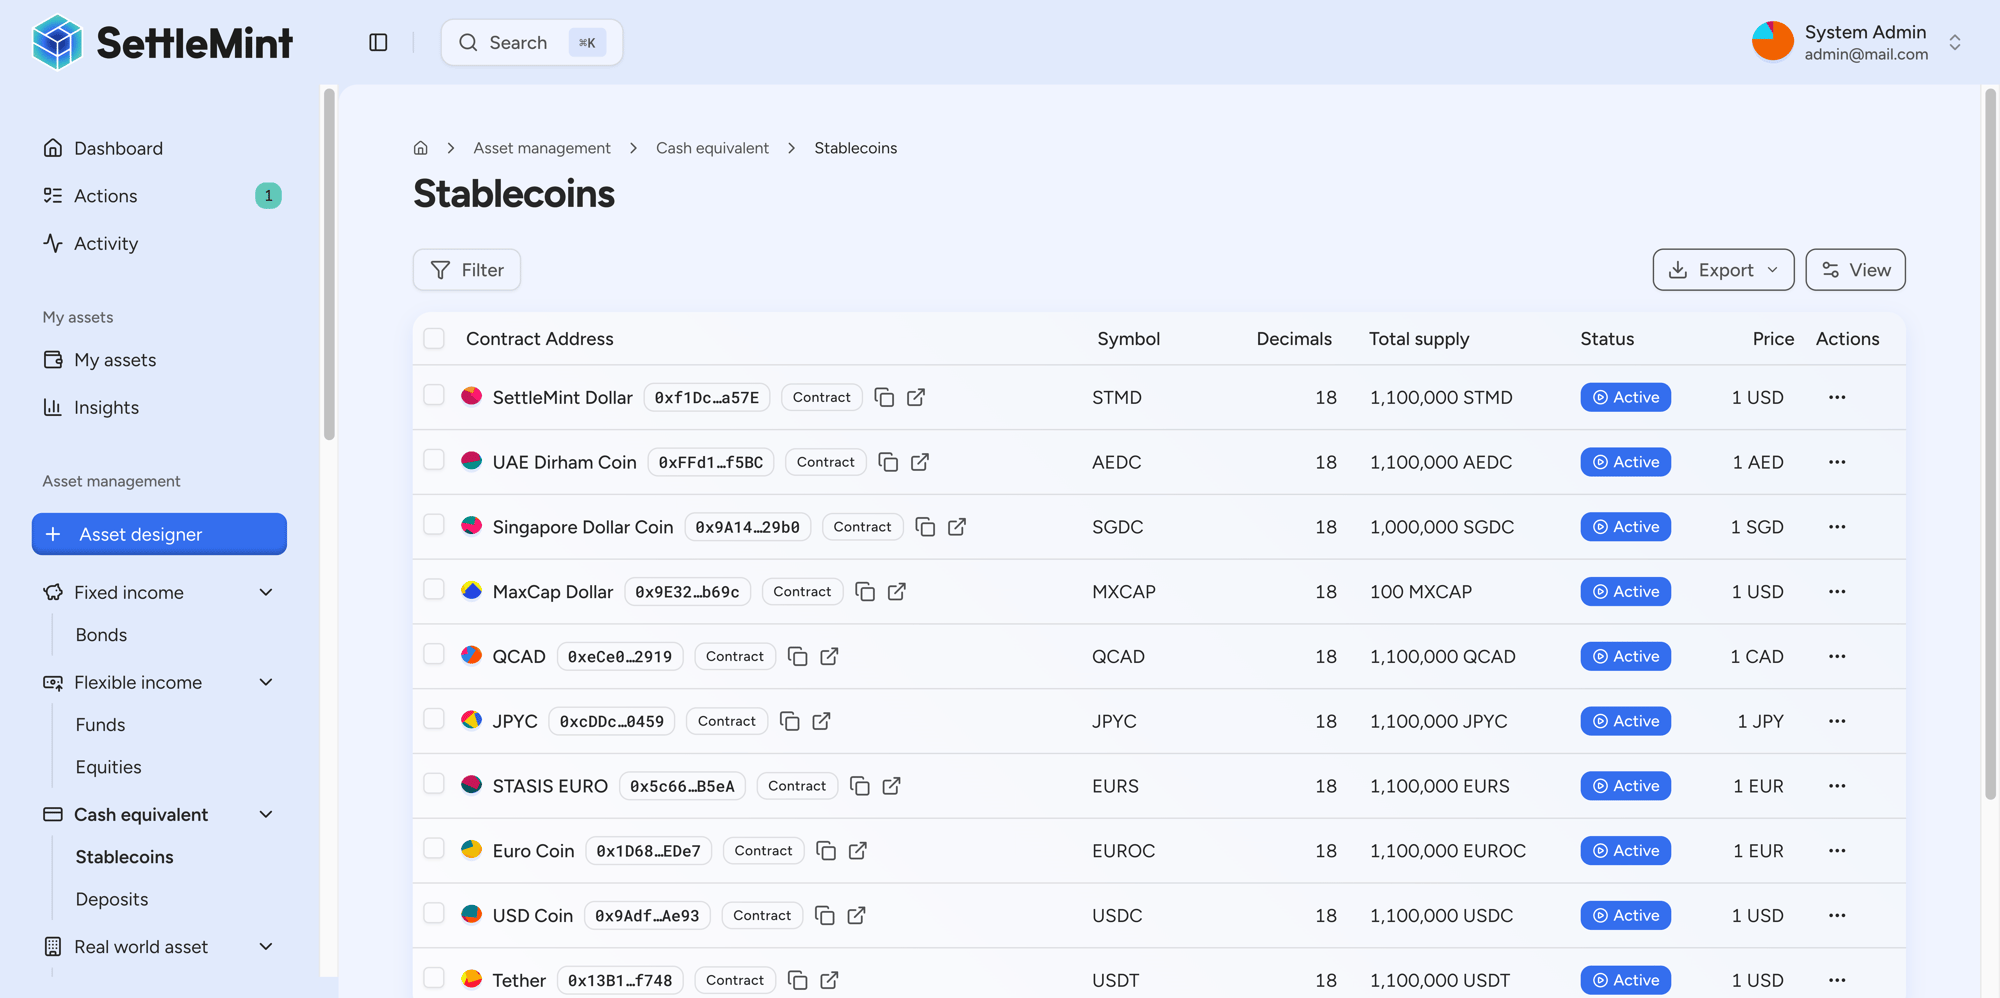Collapse the sidebar with the panel toggle icon
This screenshot has width=2000, height=998.
[378, 42]
